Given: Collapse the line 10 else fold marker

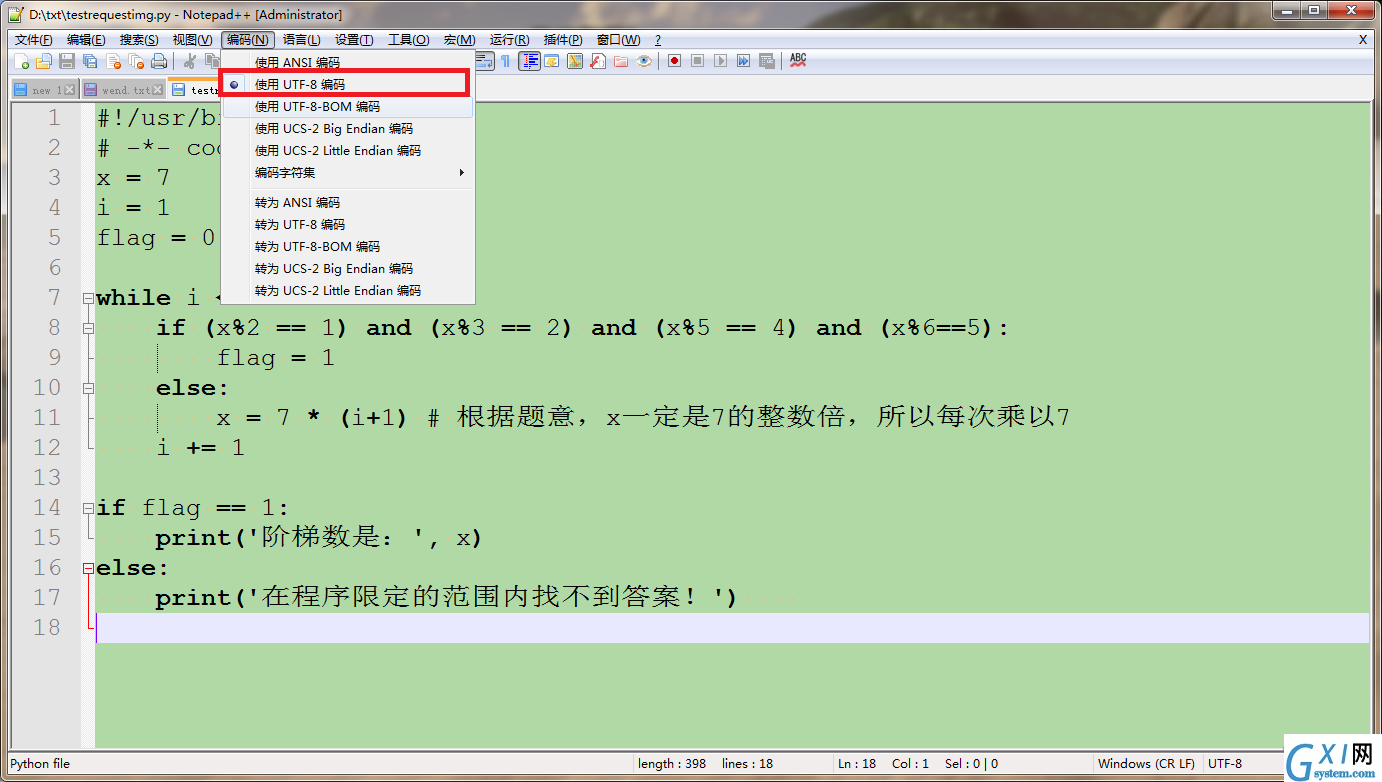Looking at the screenshot, I should tap(88, 388).
